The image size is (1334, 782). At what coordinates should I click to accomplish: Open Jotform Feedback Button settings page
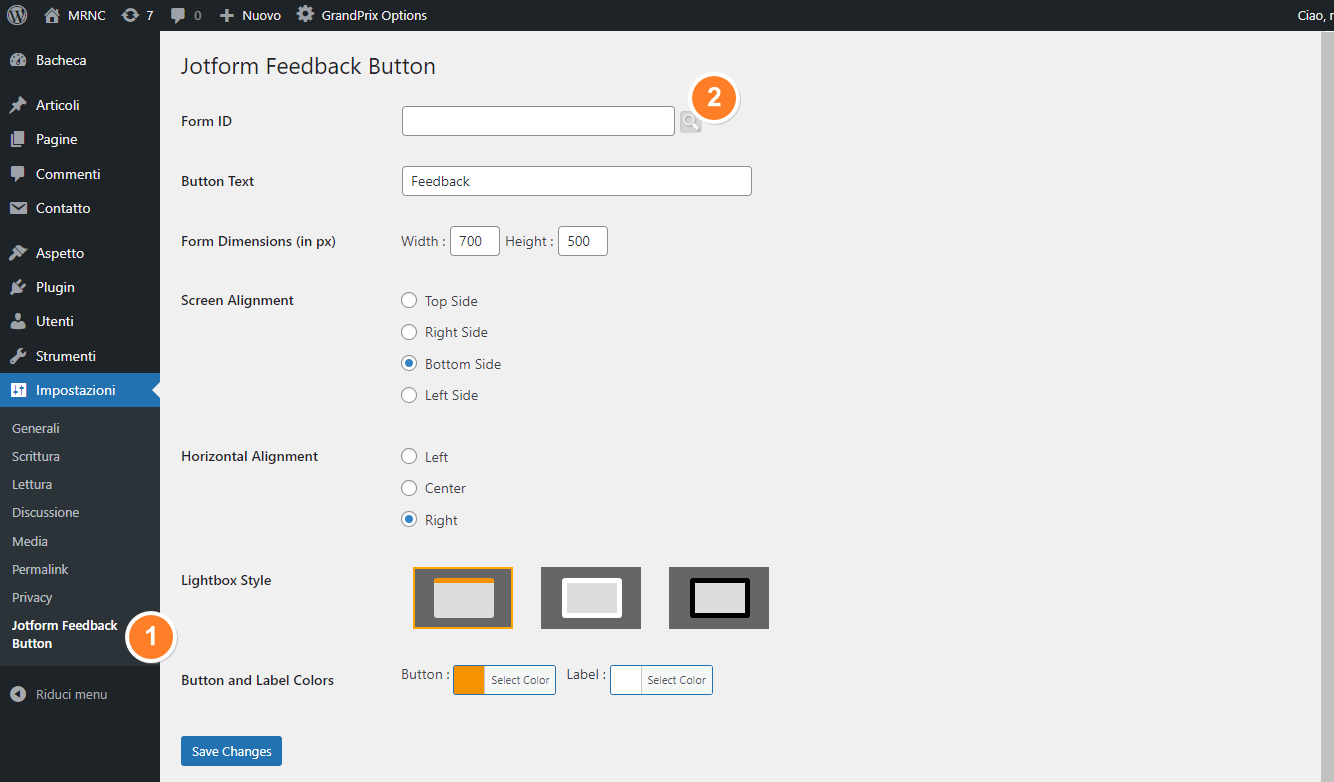[65, 634]
